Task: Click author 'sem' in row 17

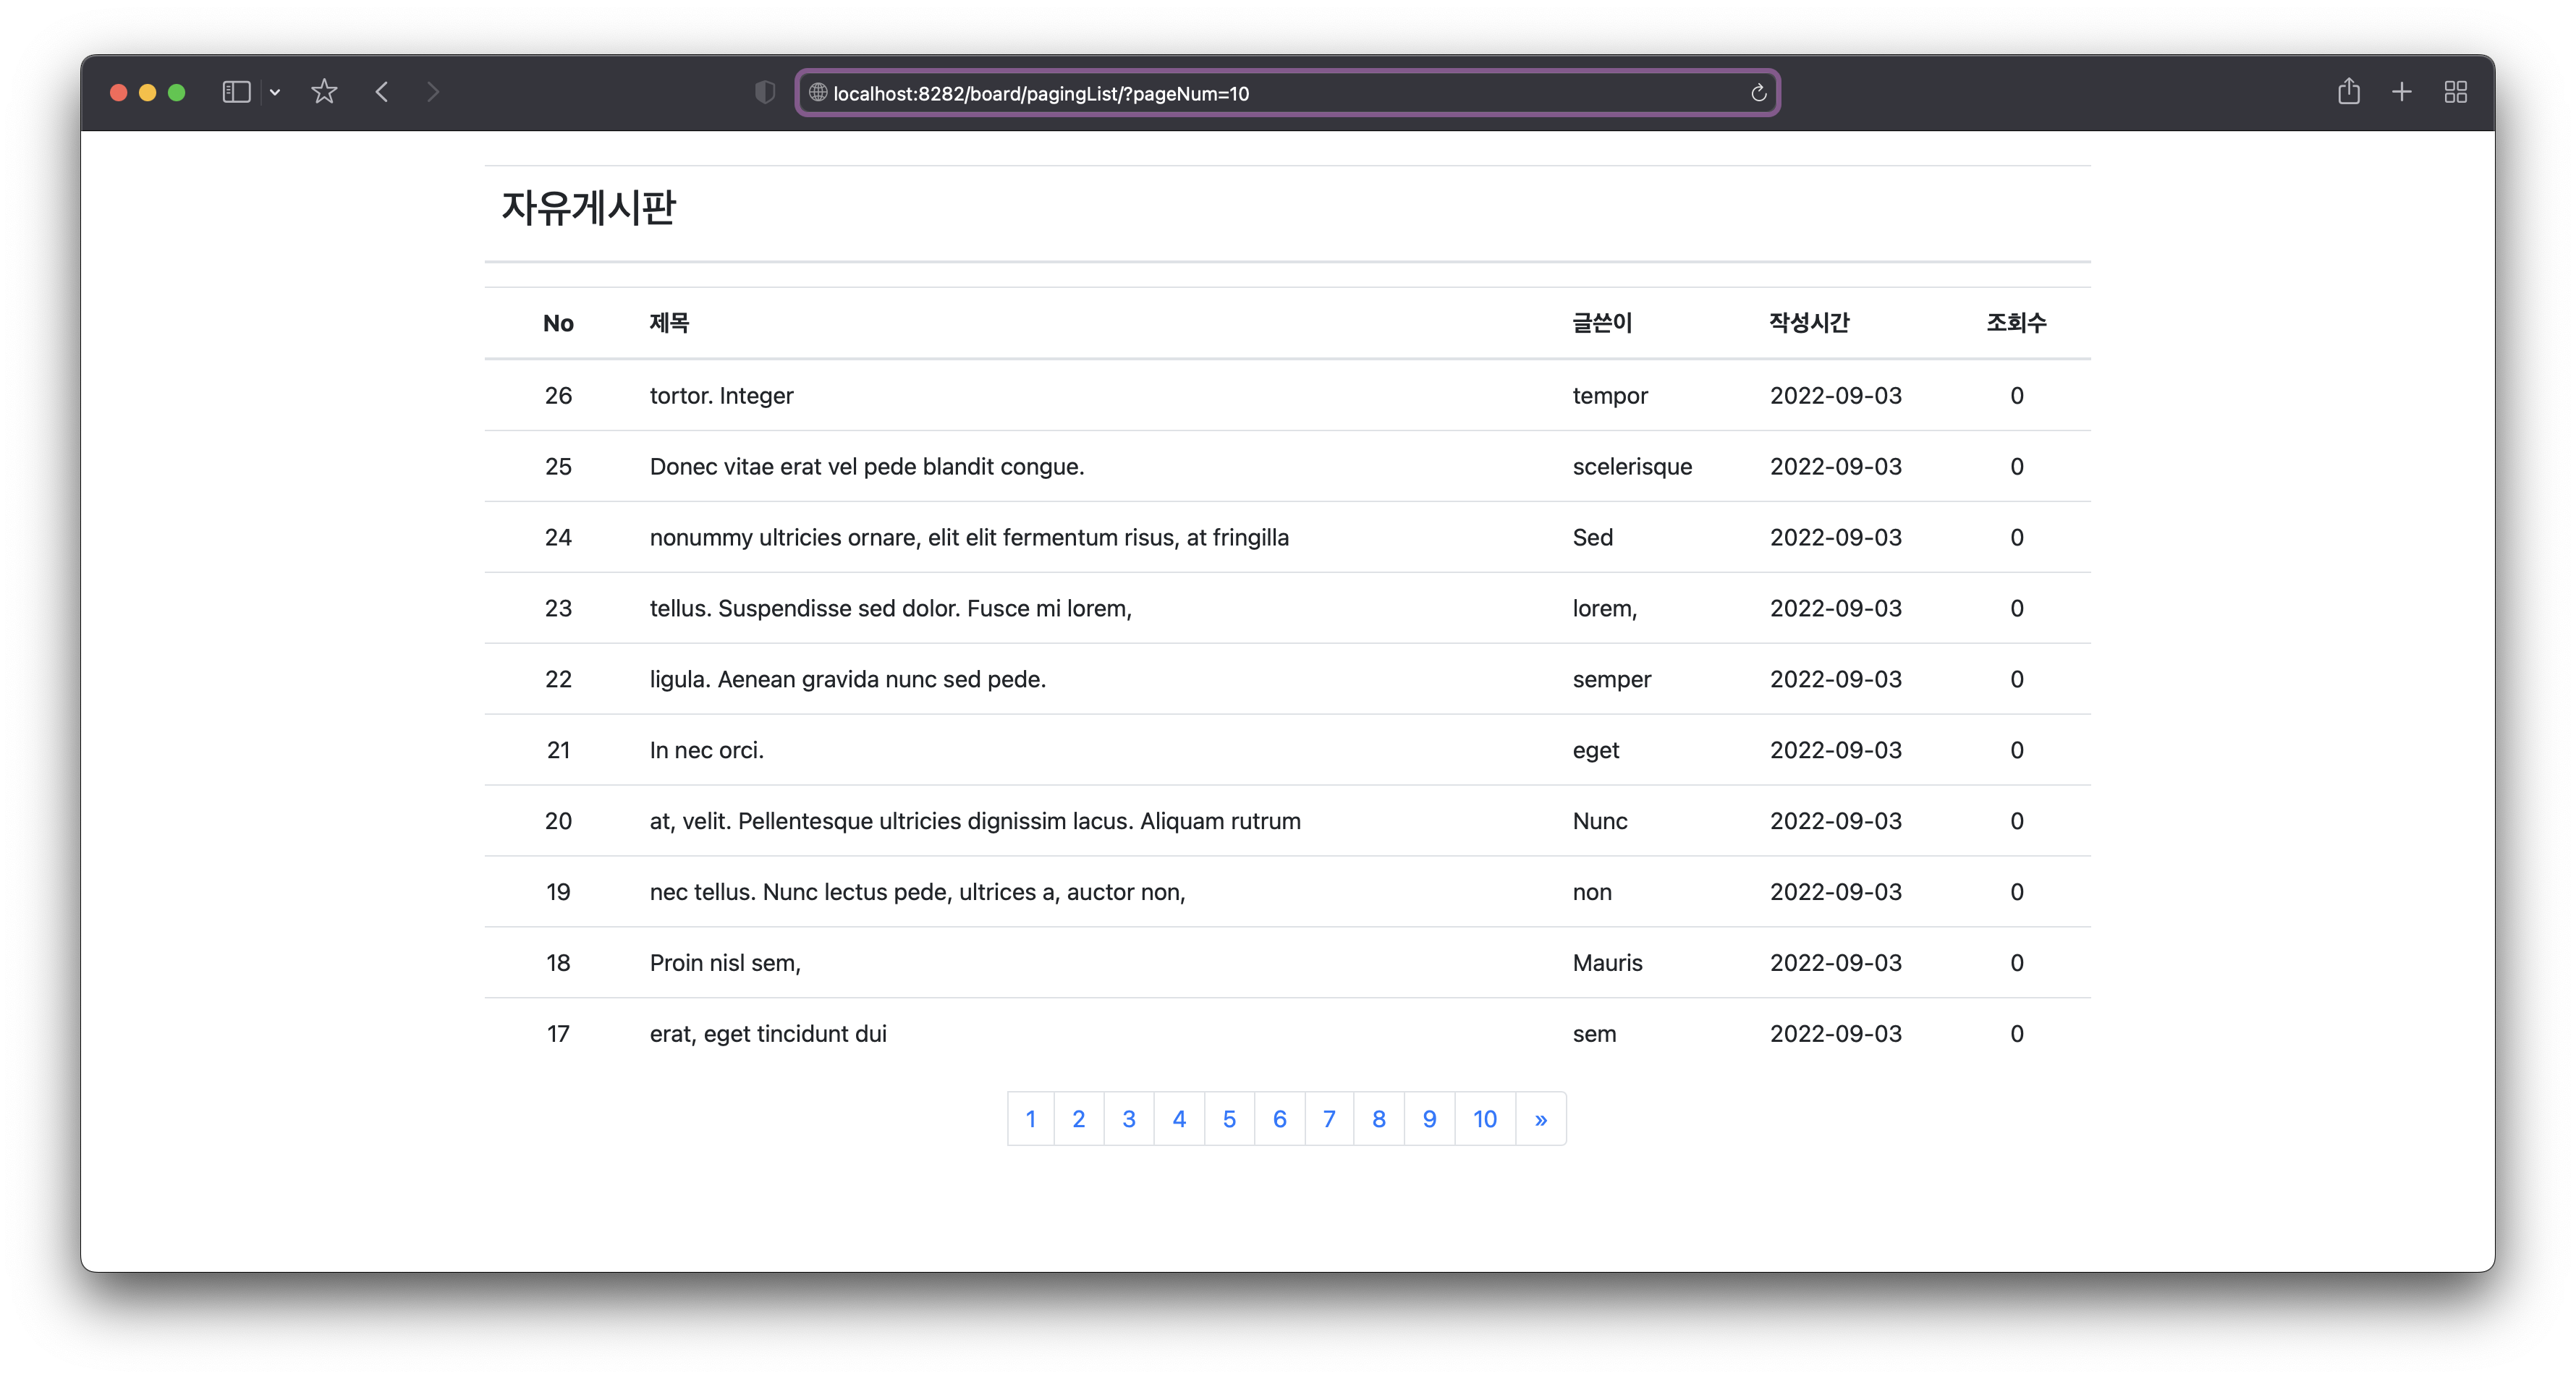Action: (1594, 1034)
